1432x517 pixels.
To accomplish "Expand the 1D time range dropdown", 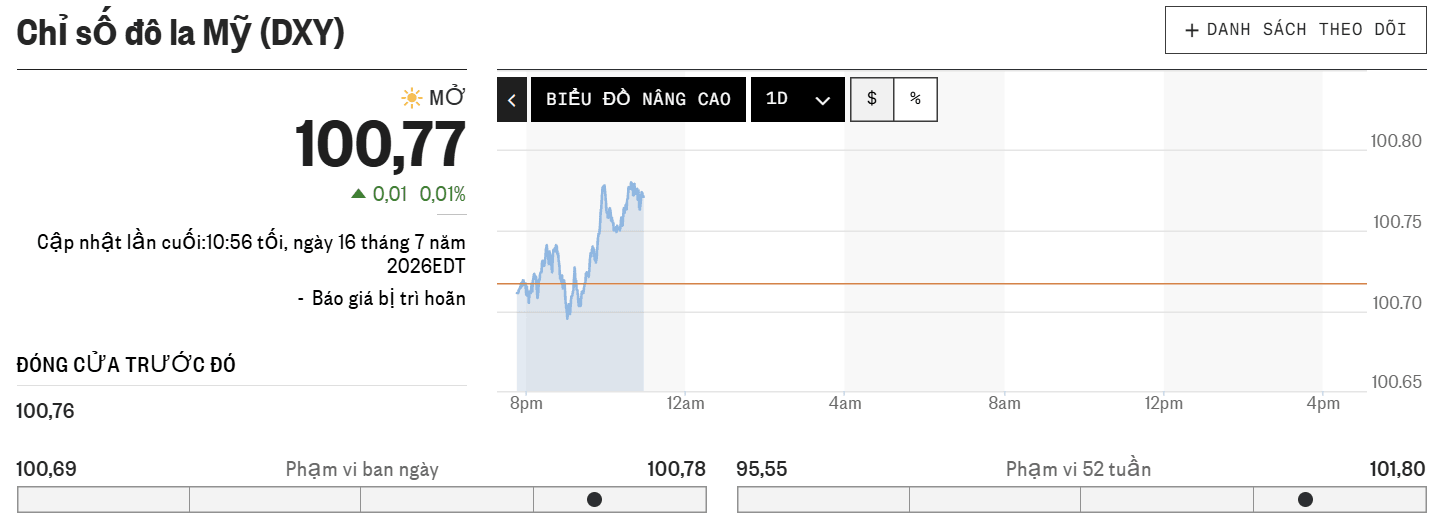I will (798, 99).
